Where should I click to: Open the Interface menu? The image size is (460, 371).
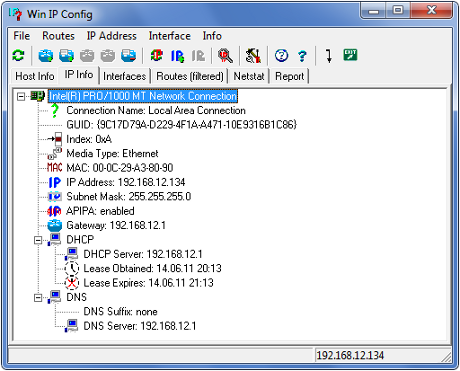(170, 36)
